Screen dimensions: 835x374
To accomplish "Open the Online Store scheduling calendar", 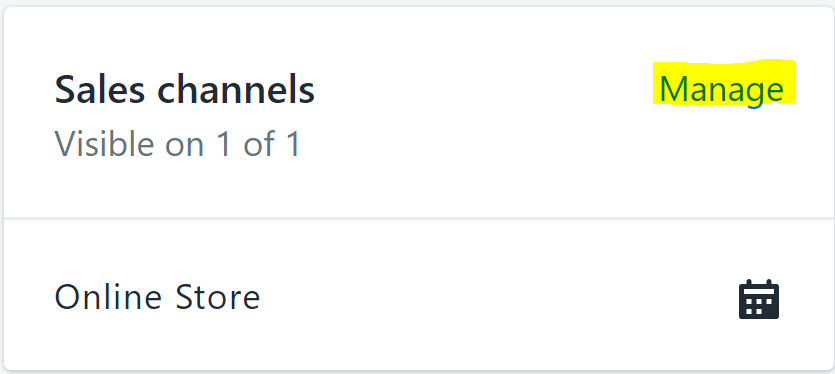I will [759, 299].
